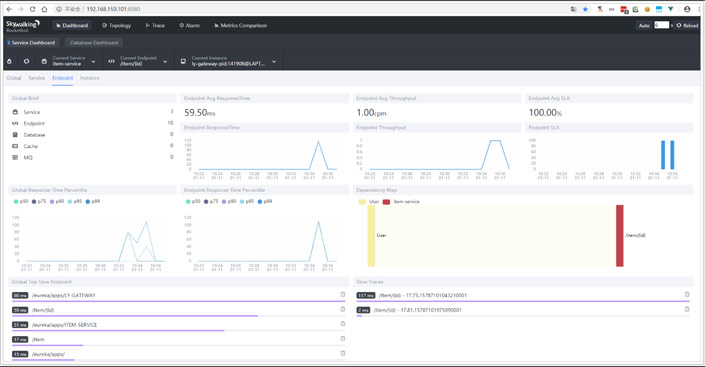
Task: Switch to the Instance tab
Action: pyautogui.click(x=89, y=78)
